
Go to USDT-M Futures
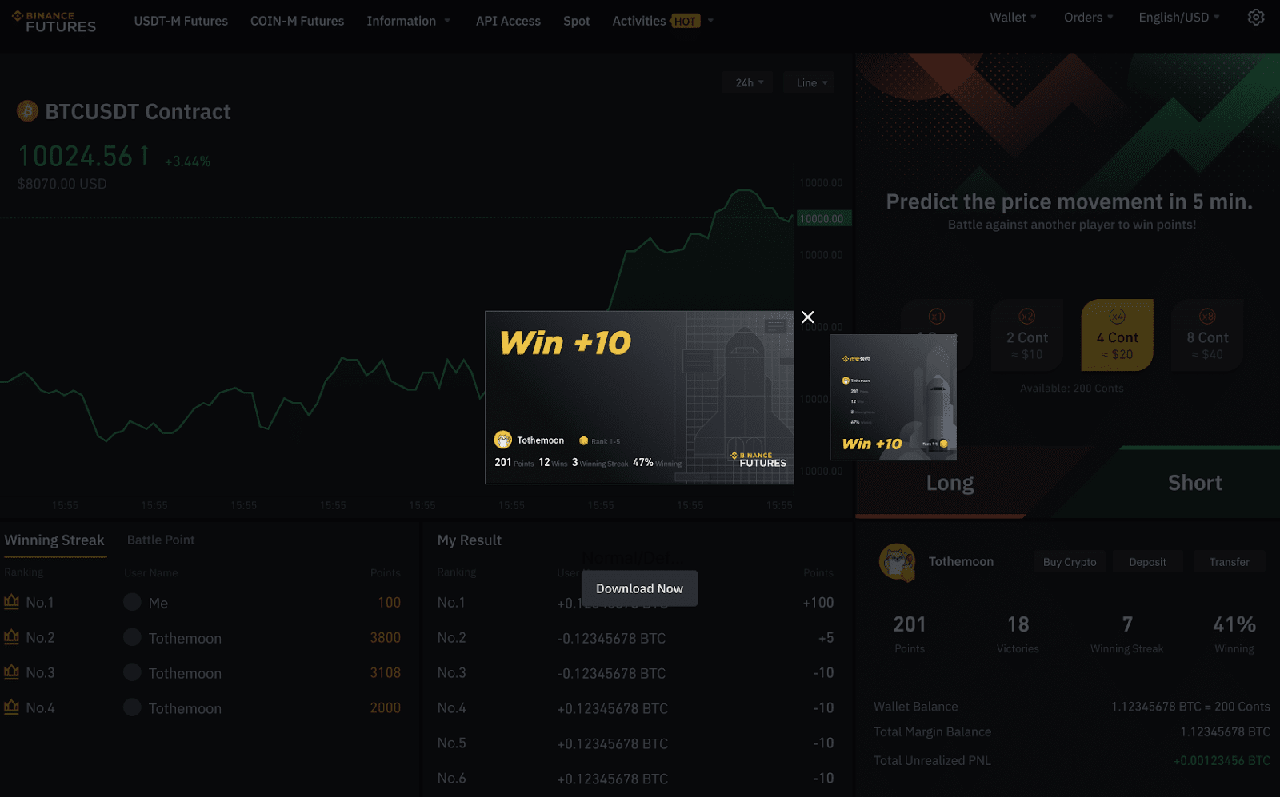[181, 21]
